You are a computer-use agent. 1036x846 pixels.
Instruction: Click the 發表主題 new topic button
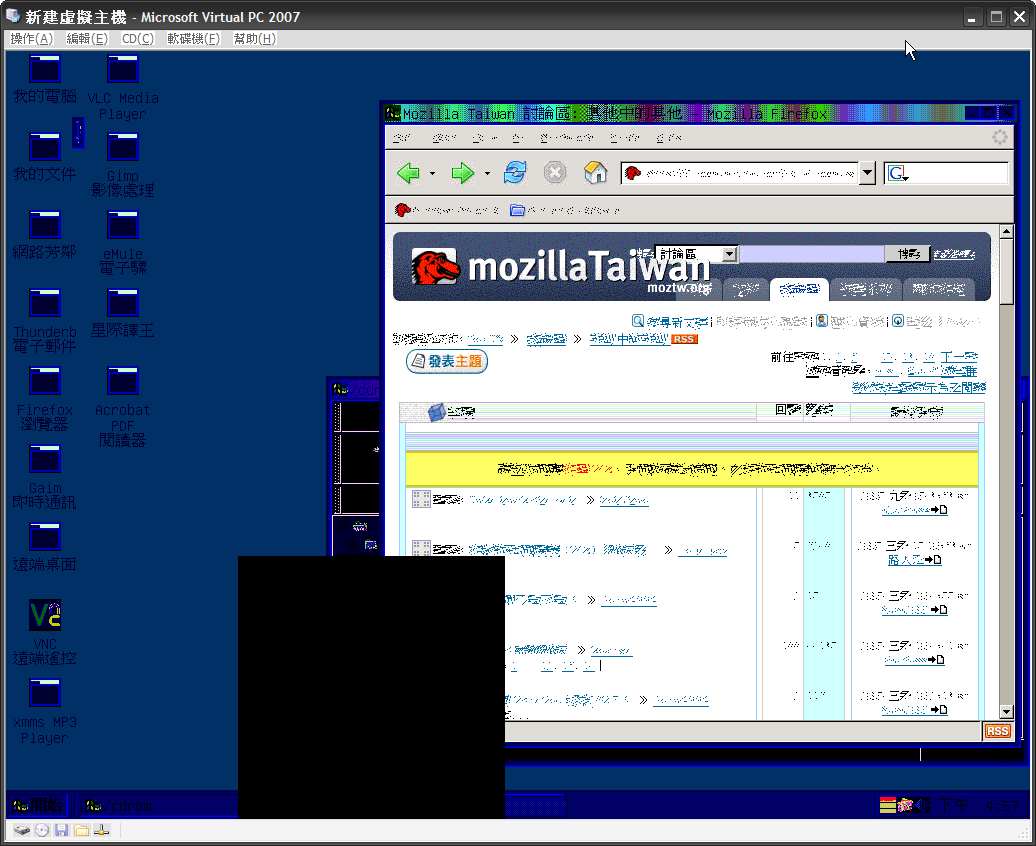[x=447, y=362]
